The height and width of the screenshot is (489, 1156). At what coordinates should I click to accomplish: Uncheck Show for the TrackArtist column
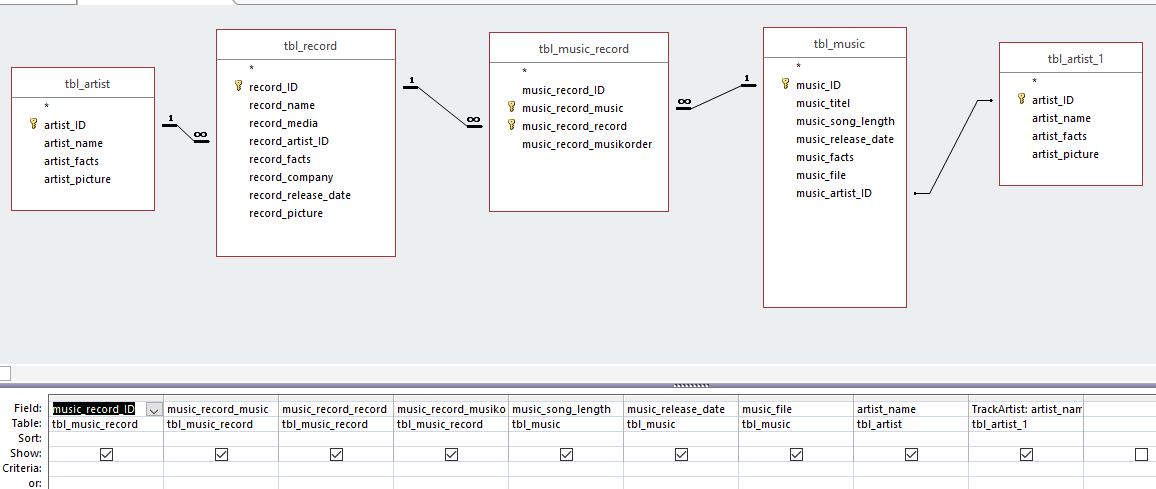(1026, 454)
